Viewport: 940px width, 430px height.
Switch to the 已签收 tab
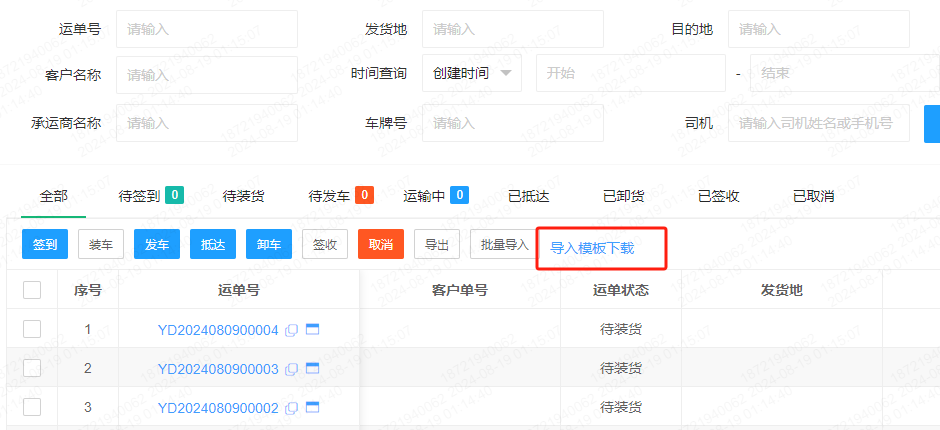(719, 196)
